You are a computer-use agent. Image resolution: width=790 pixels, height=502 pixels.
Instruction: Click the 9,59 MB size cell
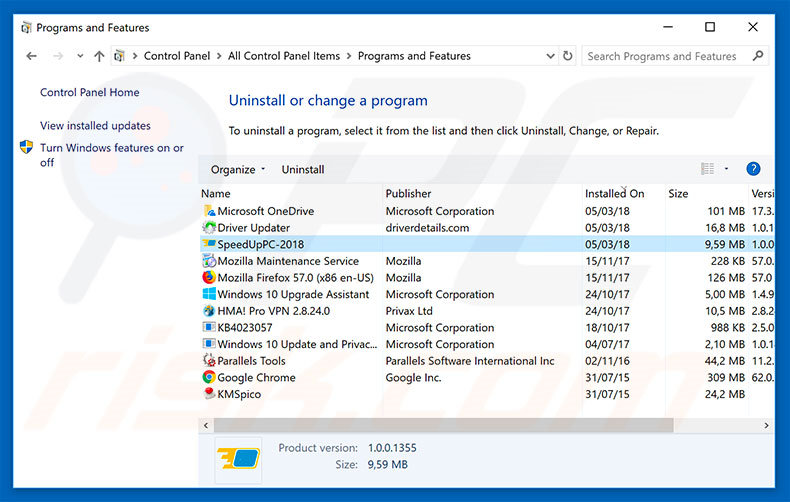tap(725, 244)
